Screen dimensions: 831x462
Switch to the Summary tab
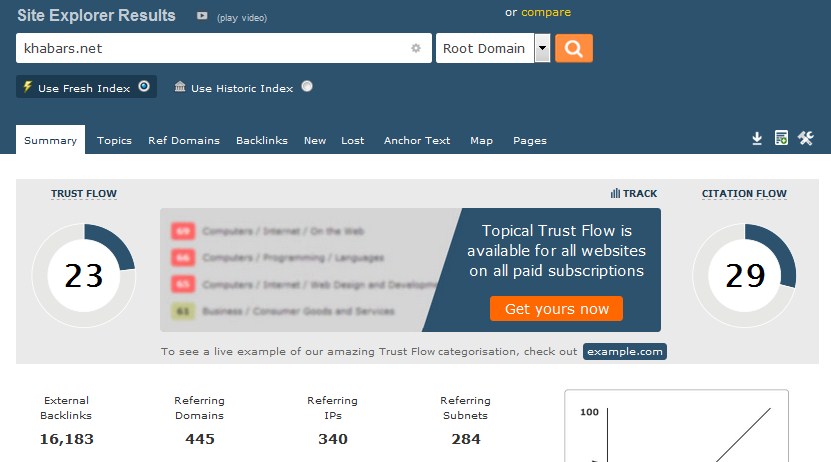[50, 140]
